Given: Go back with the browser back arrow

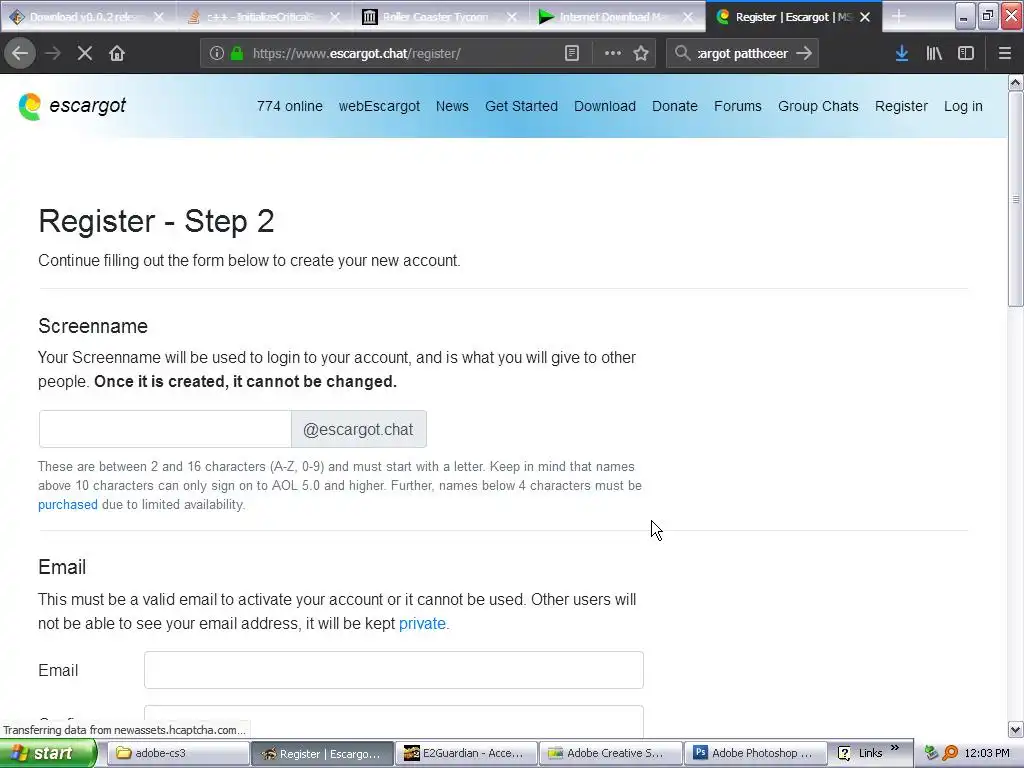Looking at the screenshot, I should click(20, 54).
